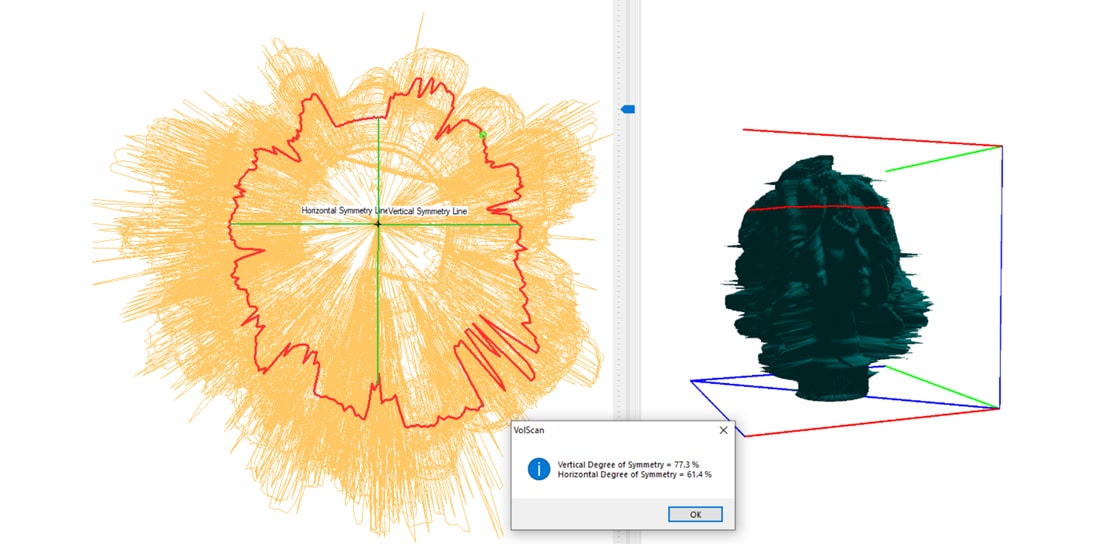Close the VolScan message box
This screenshot has width=1110, height=544.
pyautogui.click(x=723, y=429)
